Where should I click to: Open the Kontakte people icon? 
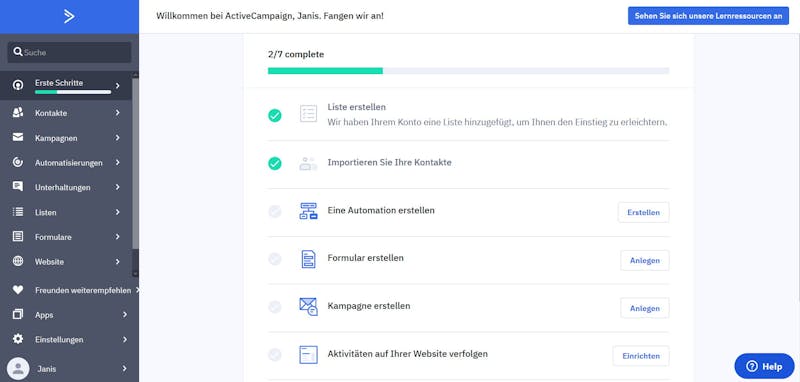[x=18, y=113]
